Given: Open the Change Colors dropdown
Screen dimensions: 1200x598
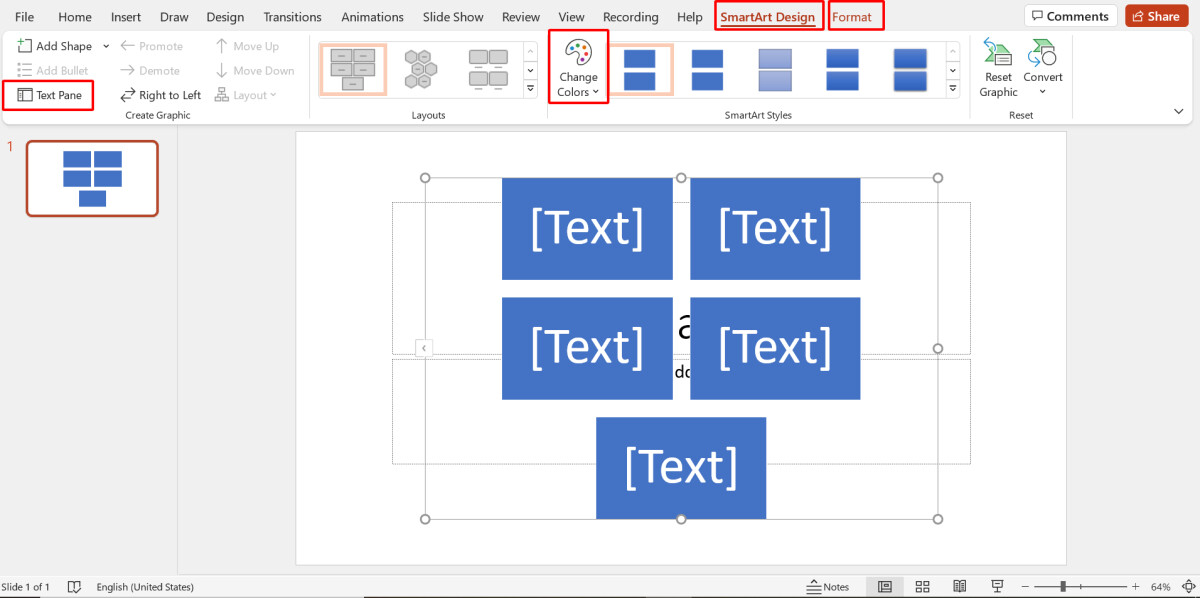Looking at the screenshot, I should click(x=578, y=66).
